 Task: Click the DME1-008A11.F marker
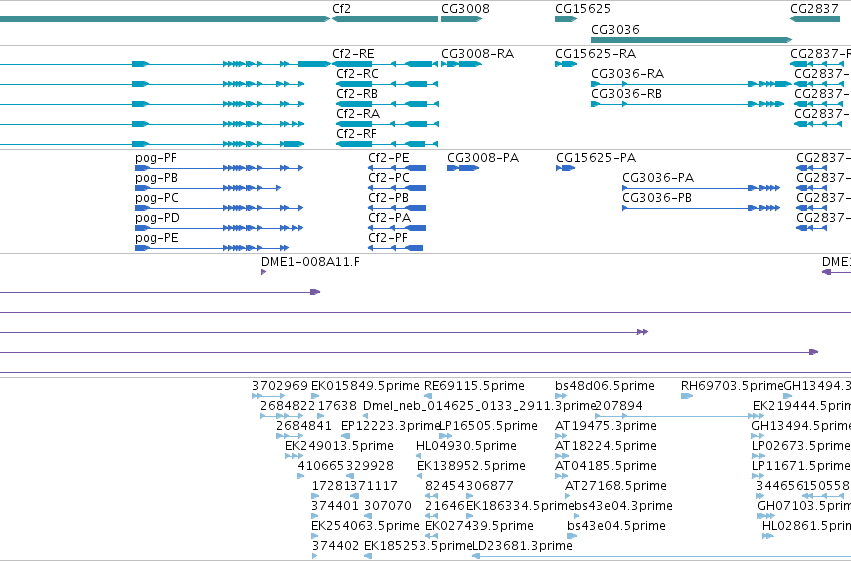263,272
